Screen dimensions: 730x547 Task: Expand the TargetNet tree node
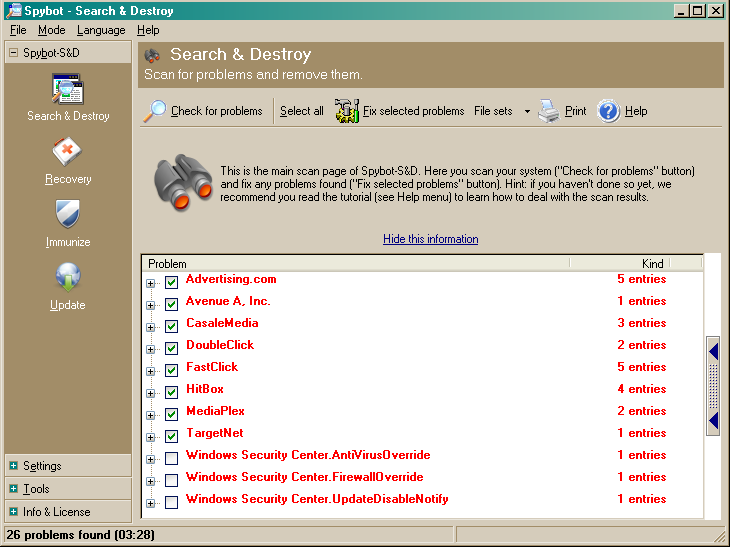tap(150, 437)
